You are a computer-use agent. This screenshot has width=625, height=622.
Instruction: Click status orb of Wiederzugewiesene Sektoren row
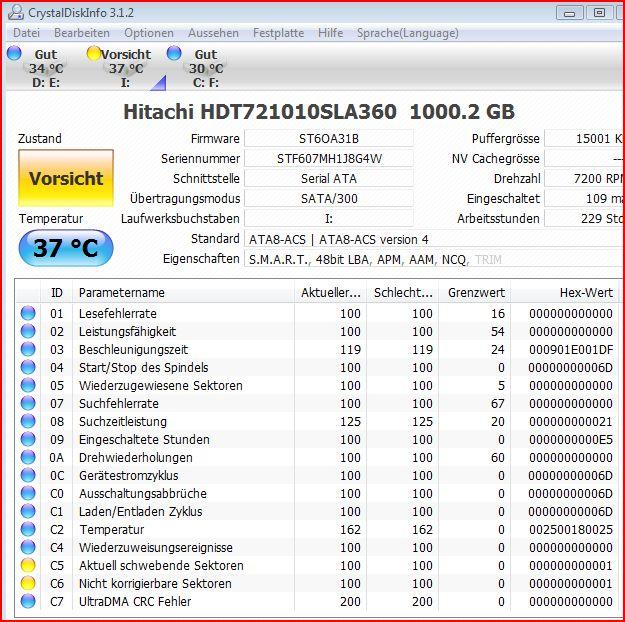(28, 385)
